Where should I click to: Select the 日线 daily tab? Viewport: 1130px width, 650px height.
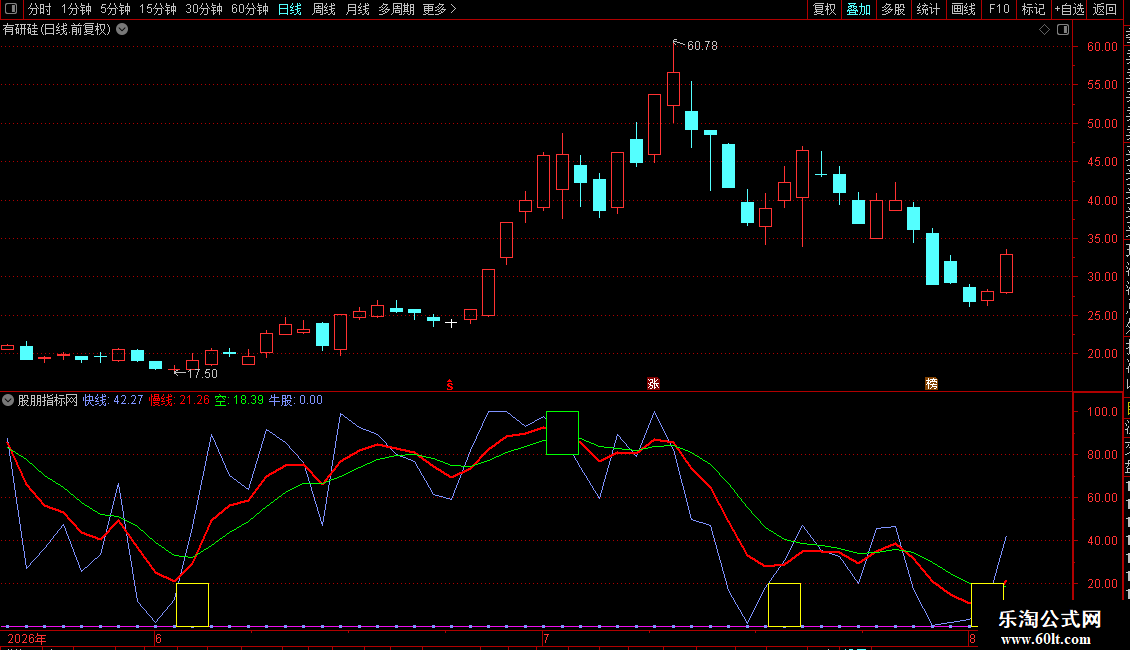tap(290, 9)
